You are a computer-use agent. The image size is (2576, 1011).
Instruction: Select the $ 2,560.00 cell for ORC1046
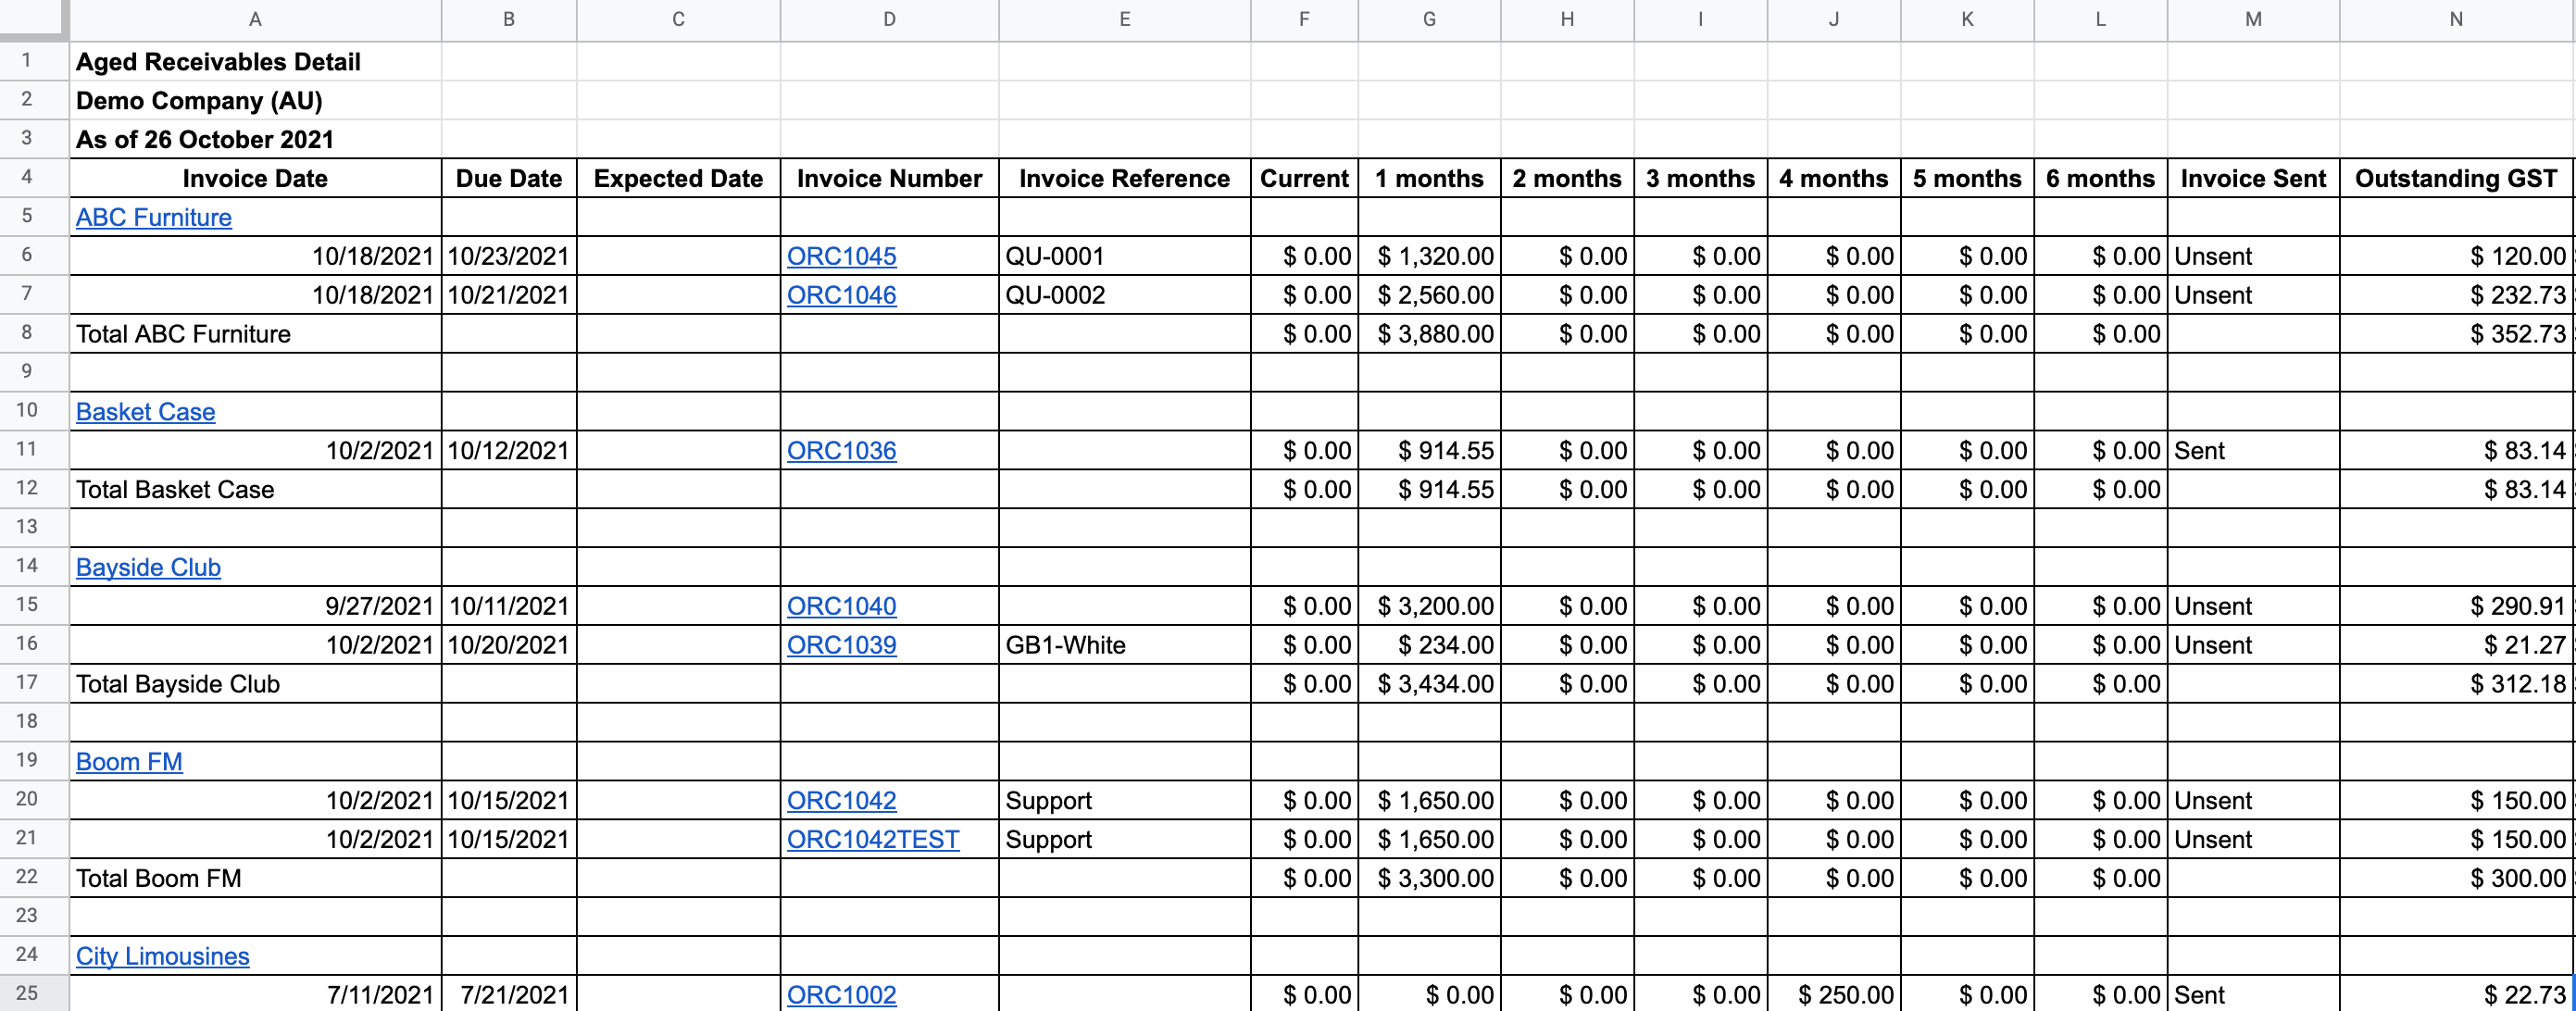pos(1429,295)
